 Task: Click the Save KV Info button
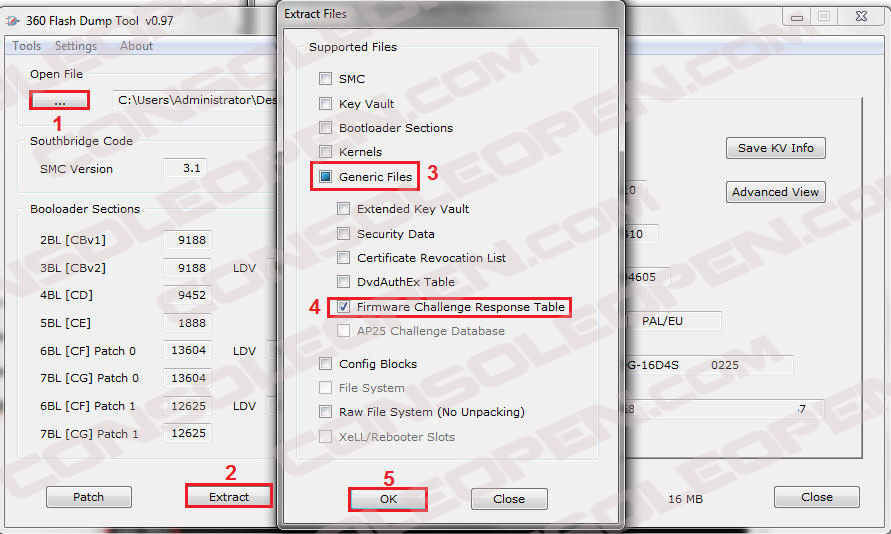[776, 148]
